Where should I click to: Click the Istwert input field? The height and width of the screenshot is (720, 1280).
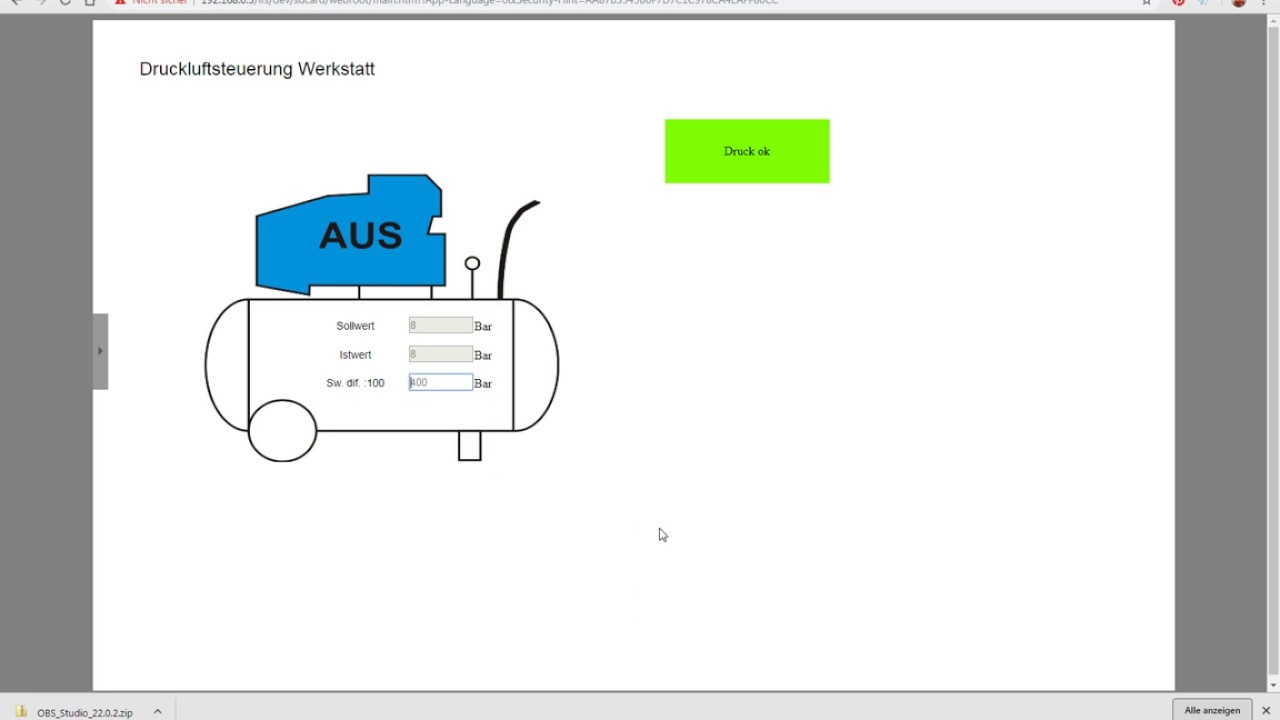point(441,354)
